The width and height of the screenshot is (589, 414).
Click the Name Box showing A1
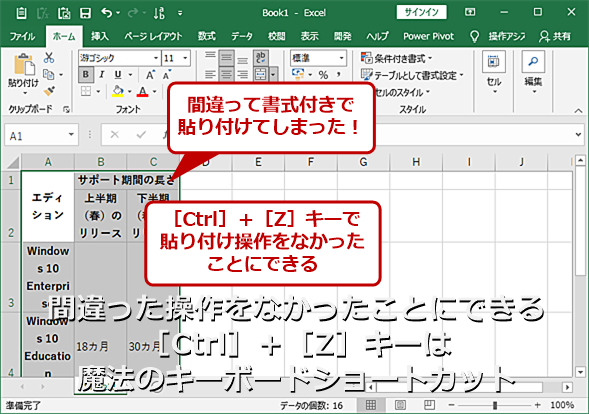pyautogui.click(x=41, y=135)
